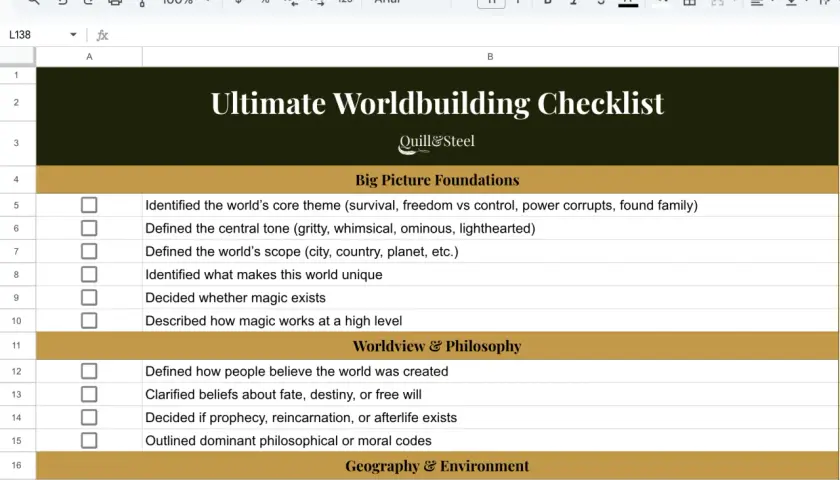
Task: Select row 12 header
Action: 17,371
